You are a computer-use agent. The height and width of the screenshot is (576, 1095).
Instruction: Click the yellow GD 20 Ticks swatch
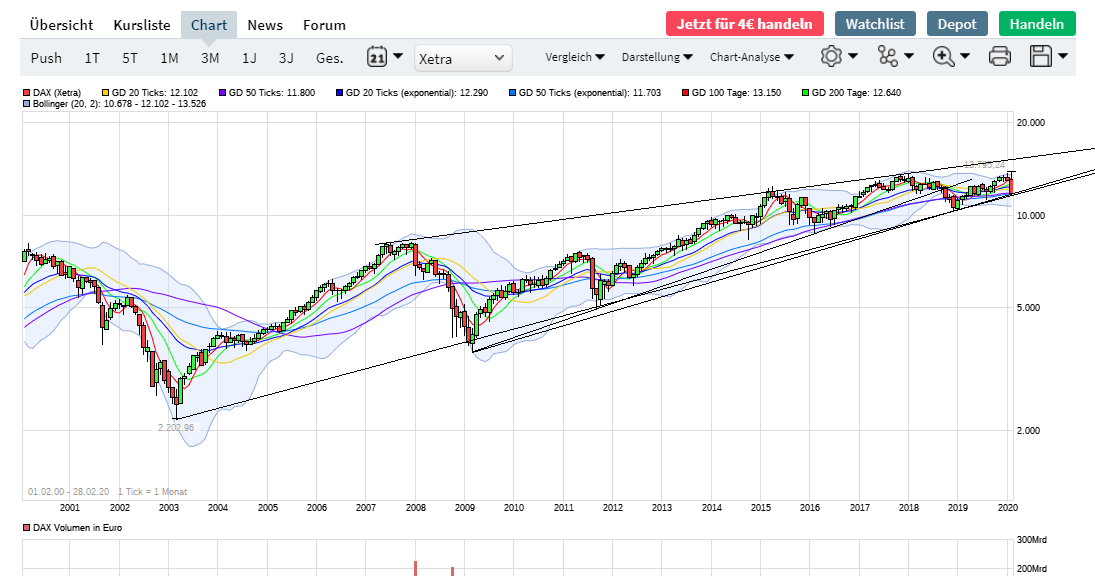pos(105,93)
